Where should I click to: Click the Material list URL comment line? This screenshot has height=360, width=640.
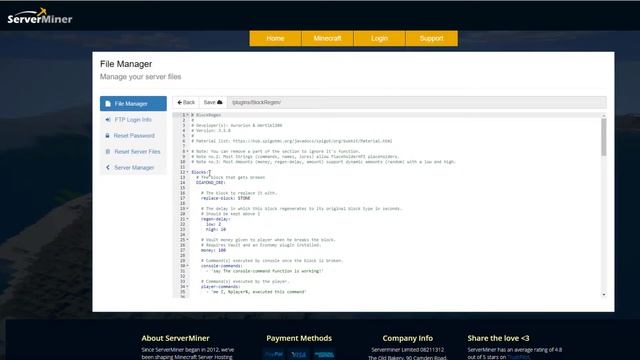(x=291, y=141)
